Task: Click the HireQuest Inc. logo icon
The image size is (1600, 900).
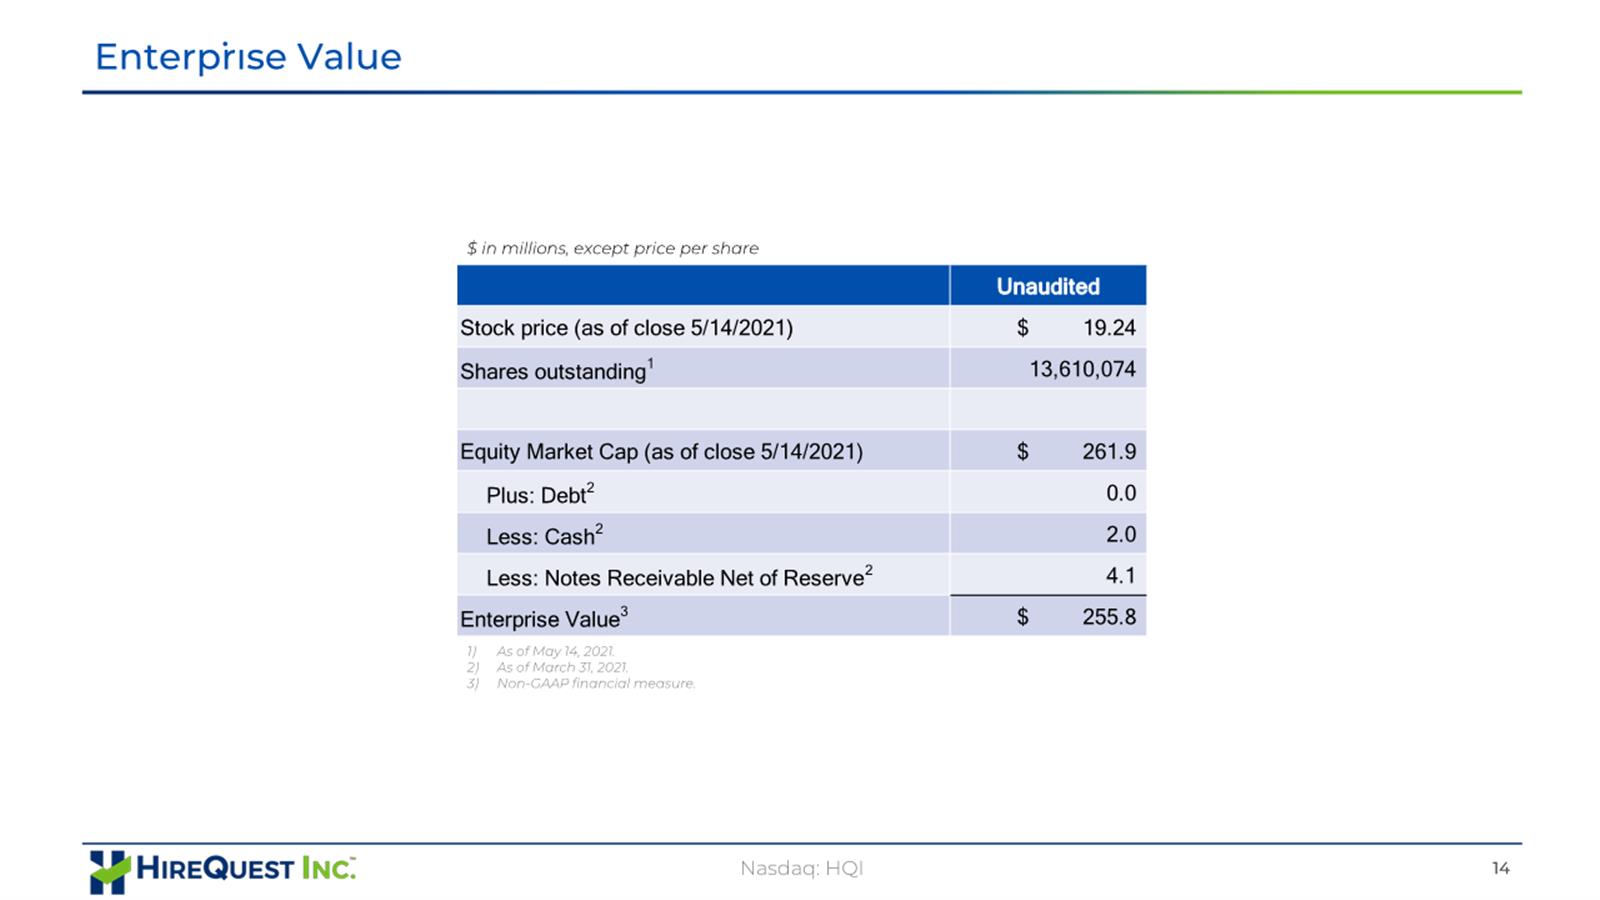Action: (109, 872)
